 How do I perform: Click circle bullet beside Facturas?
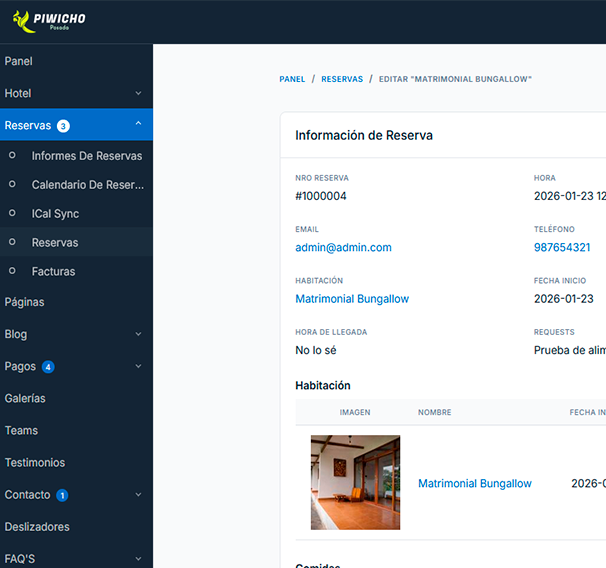[x=12, y=270]
